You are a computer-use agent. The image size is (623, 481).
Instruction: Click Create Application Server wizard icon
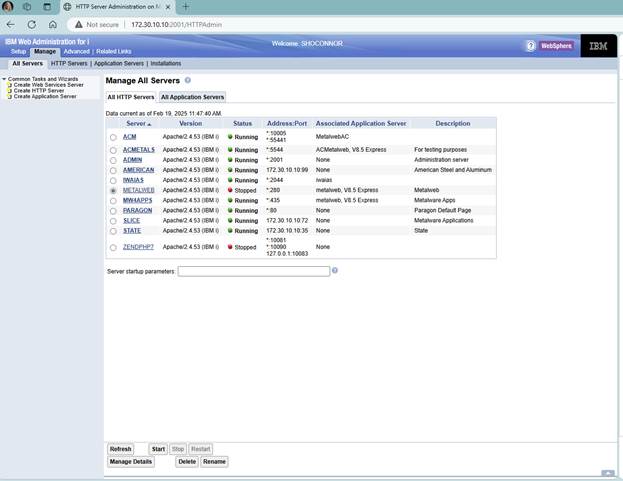coord(10,96)
